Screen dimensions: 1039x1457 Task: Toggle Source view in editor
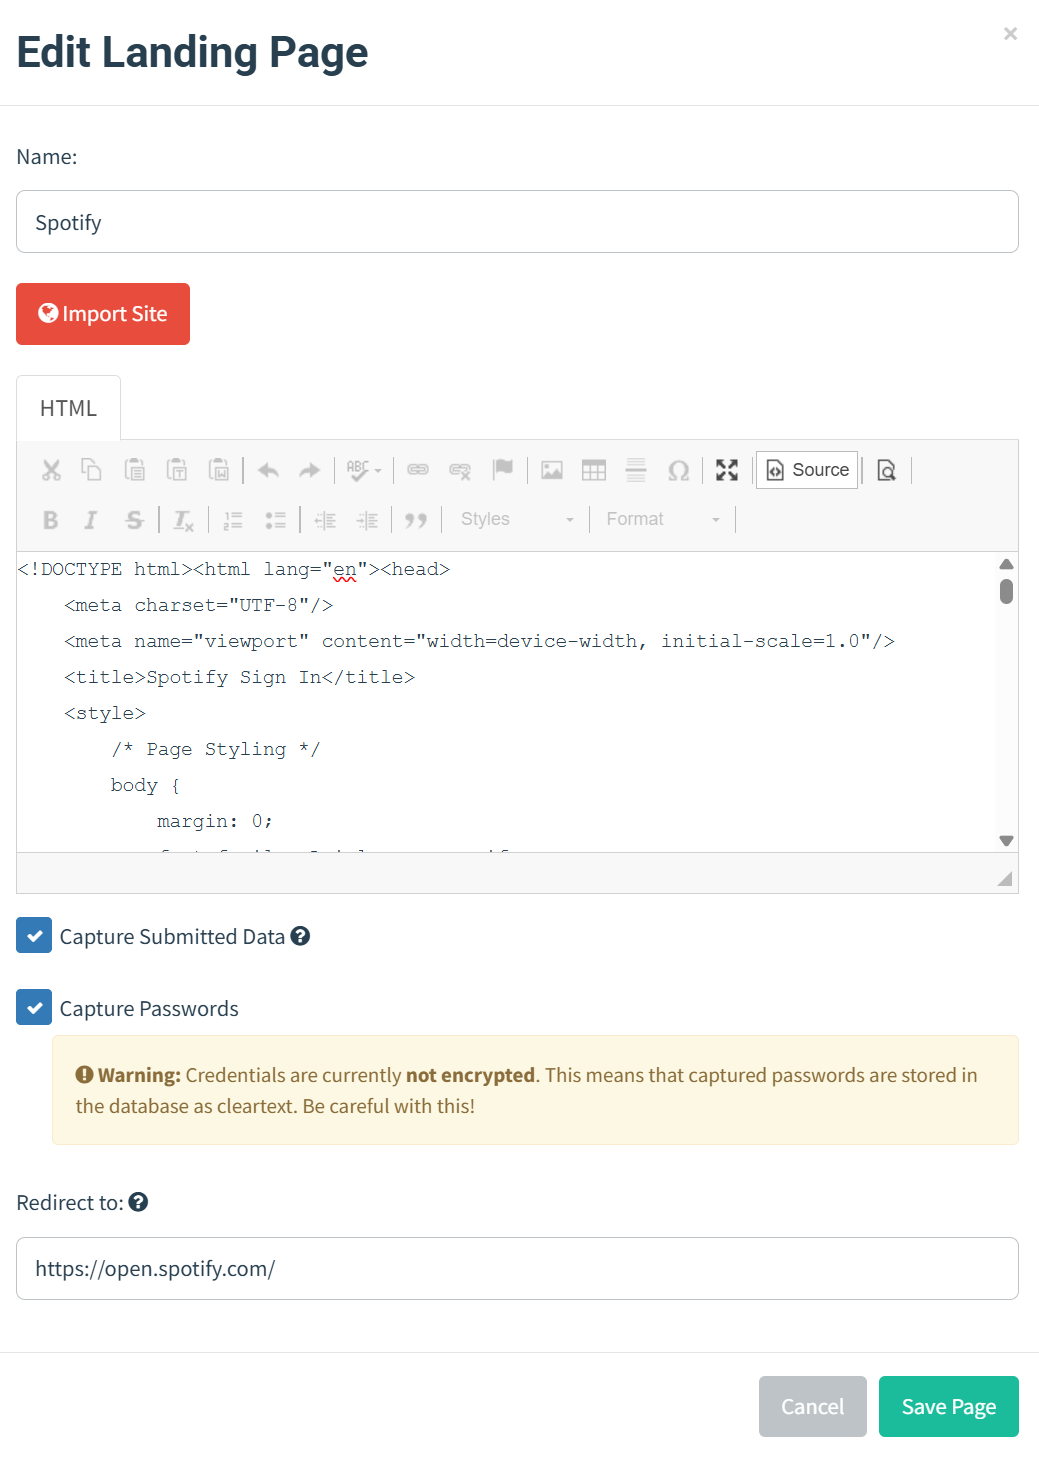807,470
